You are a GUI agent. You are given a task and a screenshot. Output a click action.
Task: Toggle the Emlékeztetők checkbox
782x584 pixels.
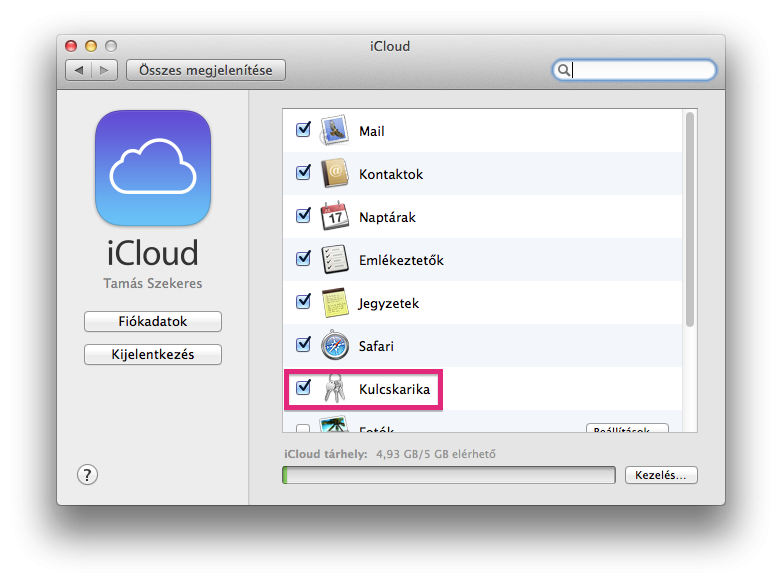tap(303, 258)
